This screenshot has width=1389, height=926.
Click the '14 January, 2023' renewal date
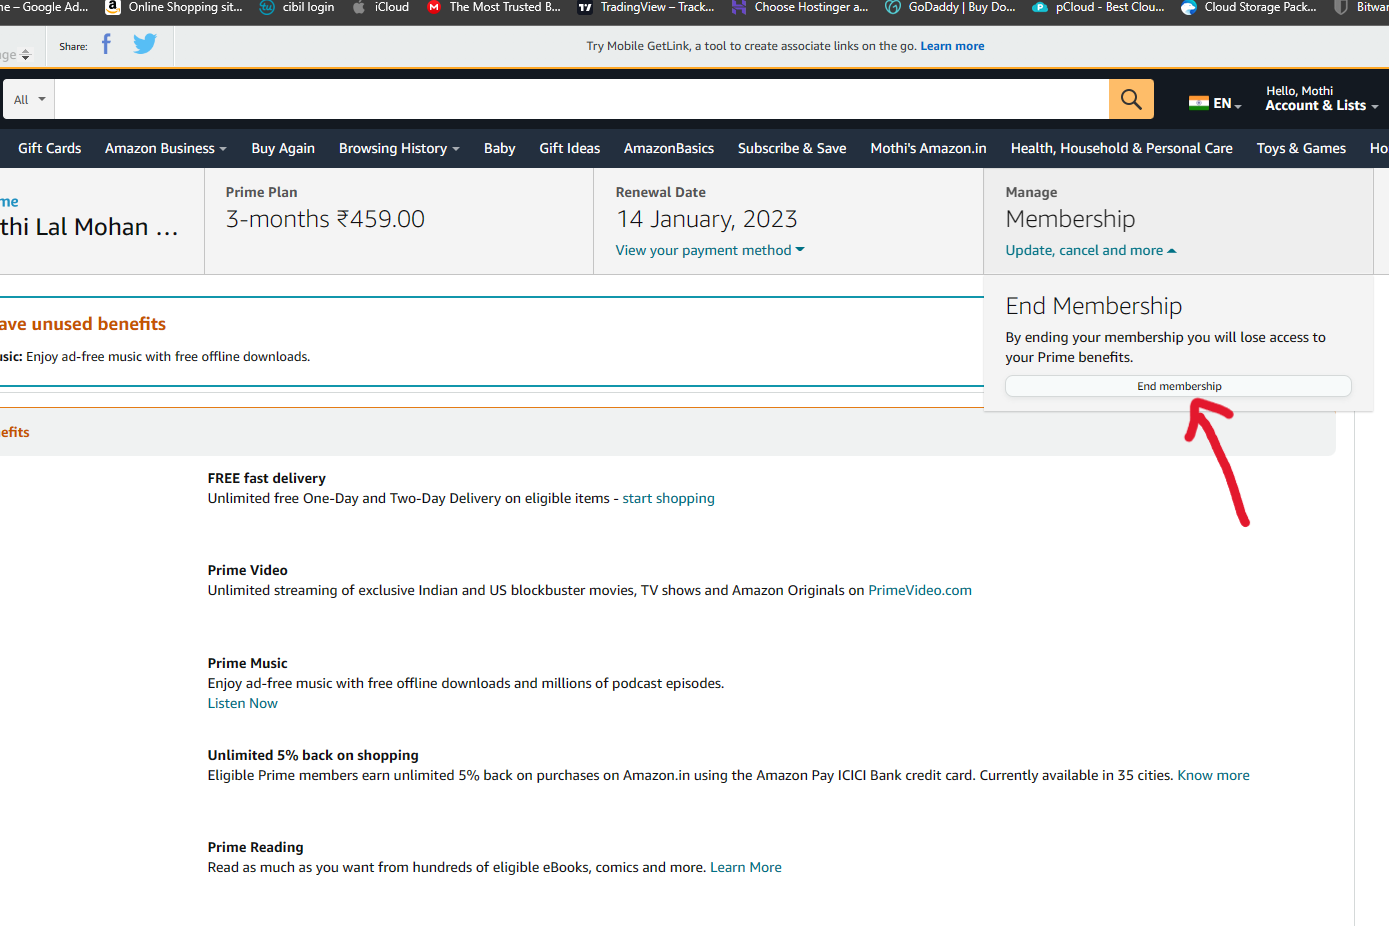click(707, 219)
